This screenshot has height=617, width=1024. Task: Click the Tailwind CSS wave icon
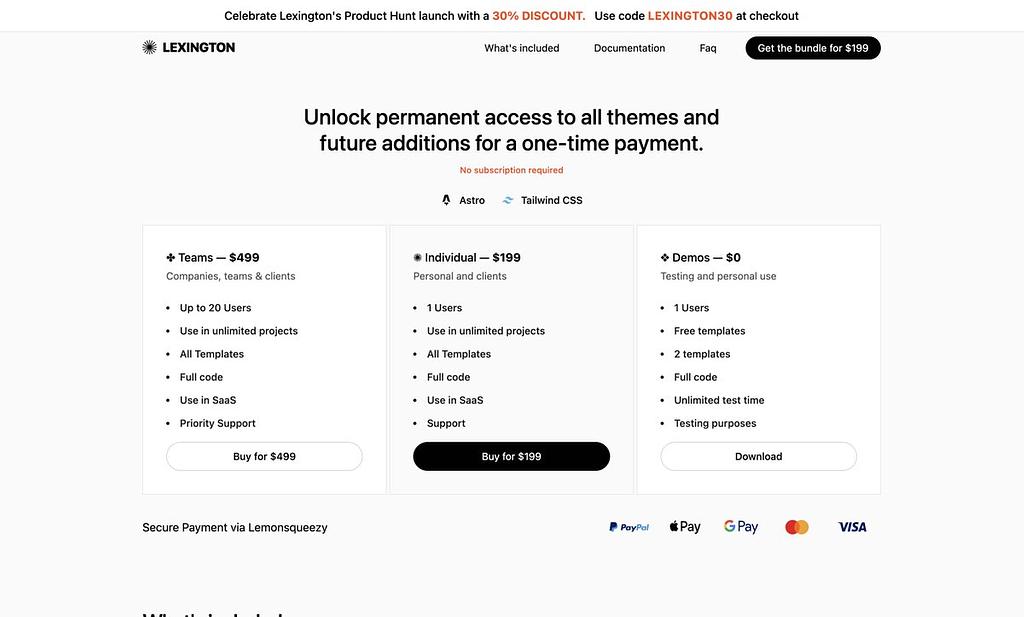(x=508, y=200)
